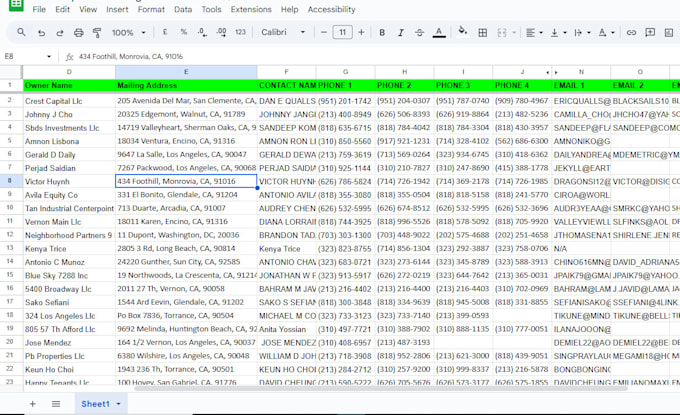
Task: Expand the name box dropdown arrow
Action: pos(49,56)
